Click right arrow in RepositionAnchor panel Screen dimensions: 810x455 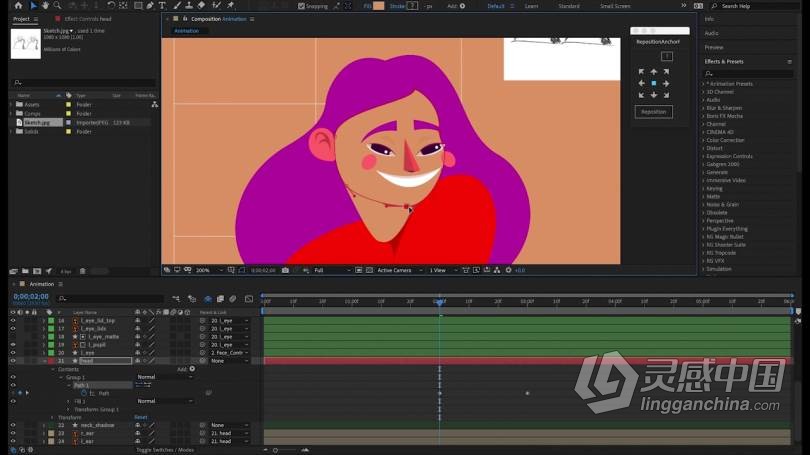pyautogui.click(x=666, y=83)
